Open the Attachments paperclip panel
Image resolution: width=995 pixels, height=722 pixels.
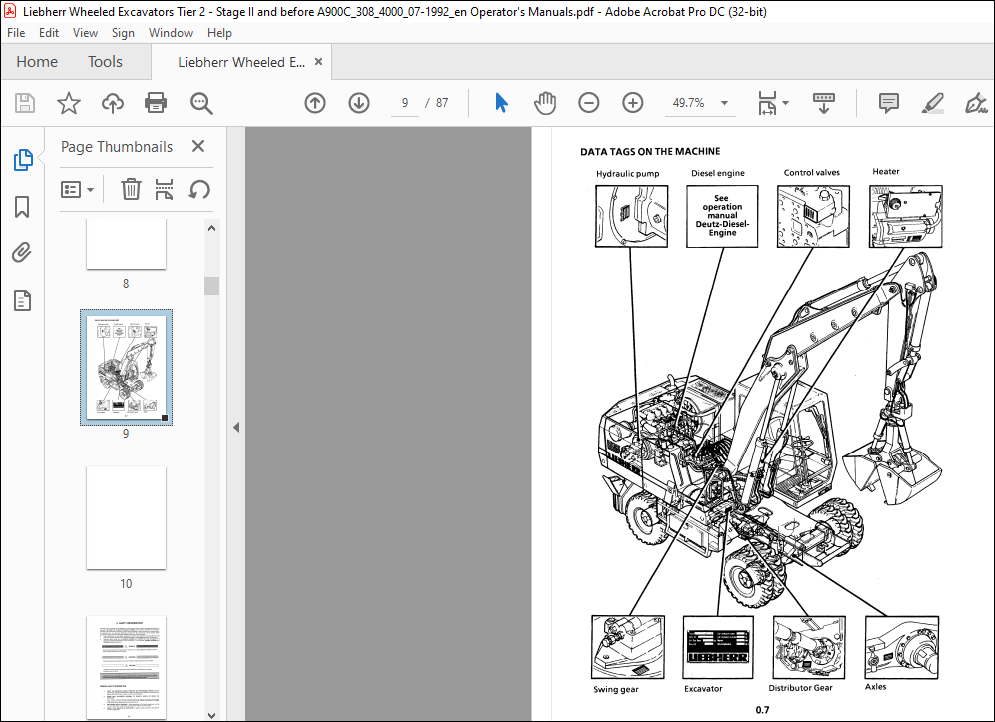[22, 253]
